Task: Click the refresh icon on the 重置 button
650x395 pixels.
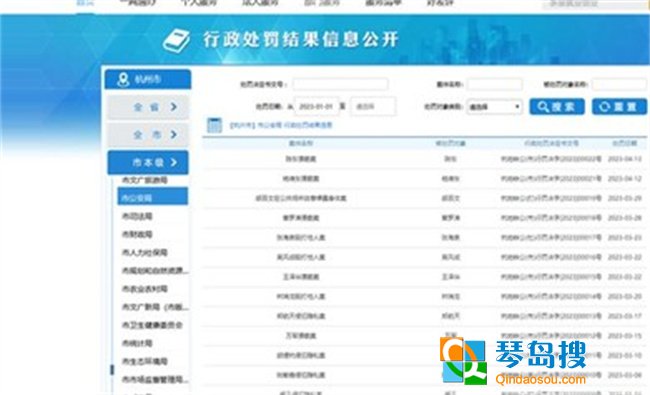Action: [x=604, y=107]
